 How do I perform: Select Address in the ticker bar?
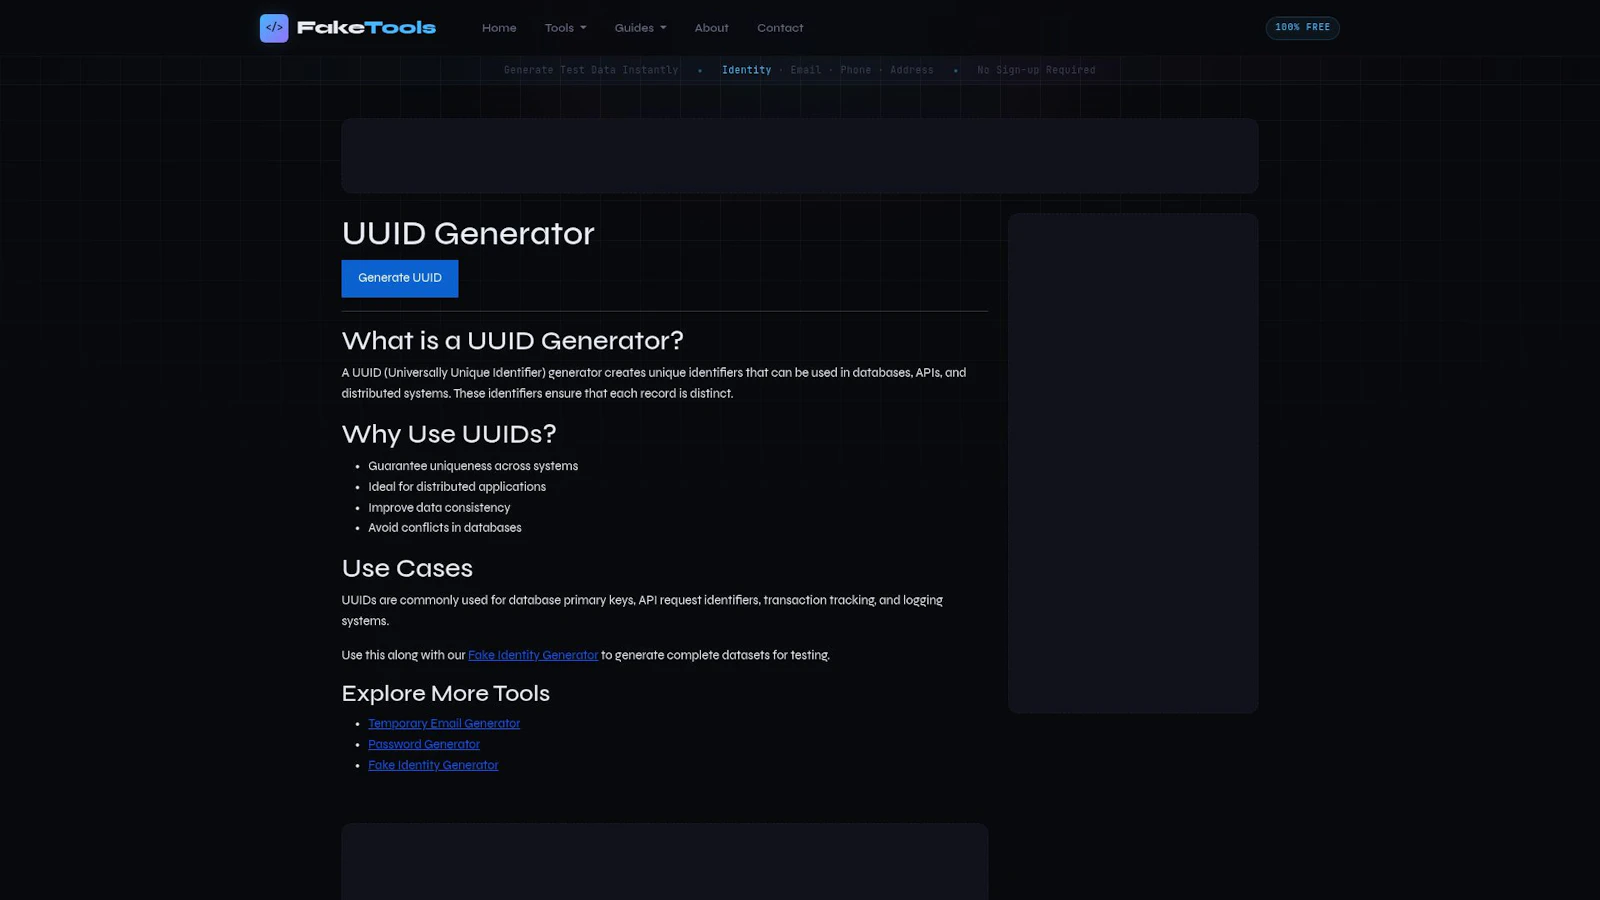(912, 70)
